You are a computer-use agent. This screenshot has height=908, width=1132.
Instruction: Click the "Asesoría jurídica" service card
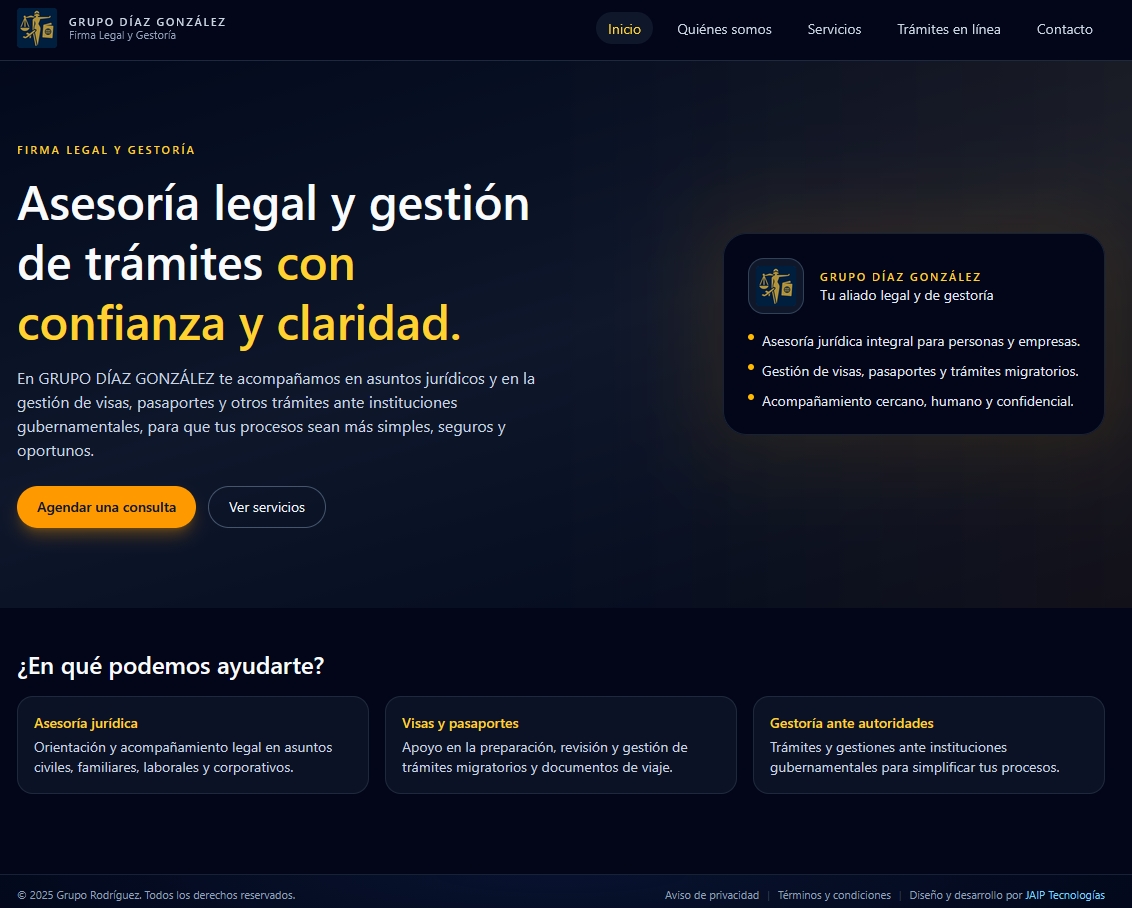(x=192, y=744)
